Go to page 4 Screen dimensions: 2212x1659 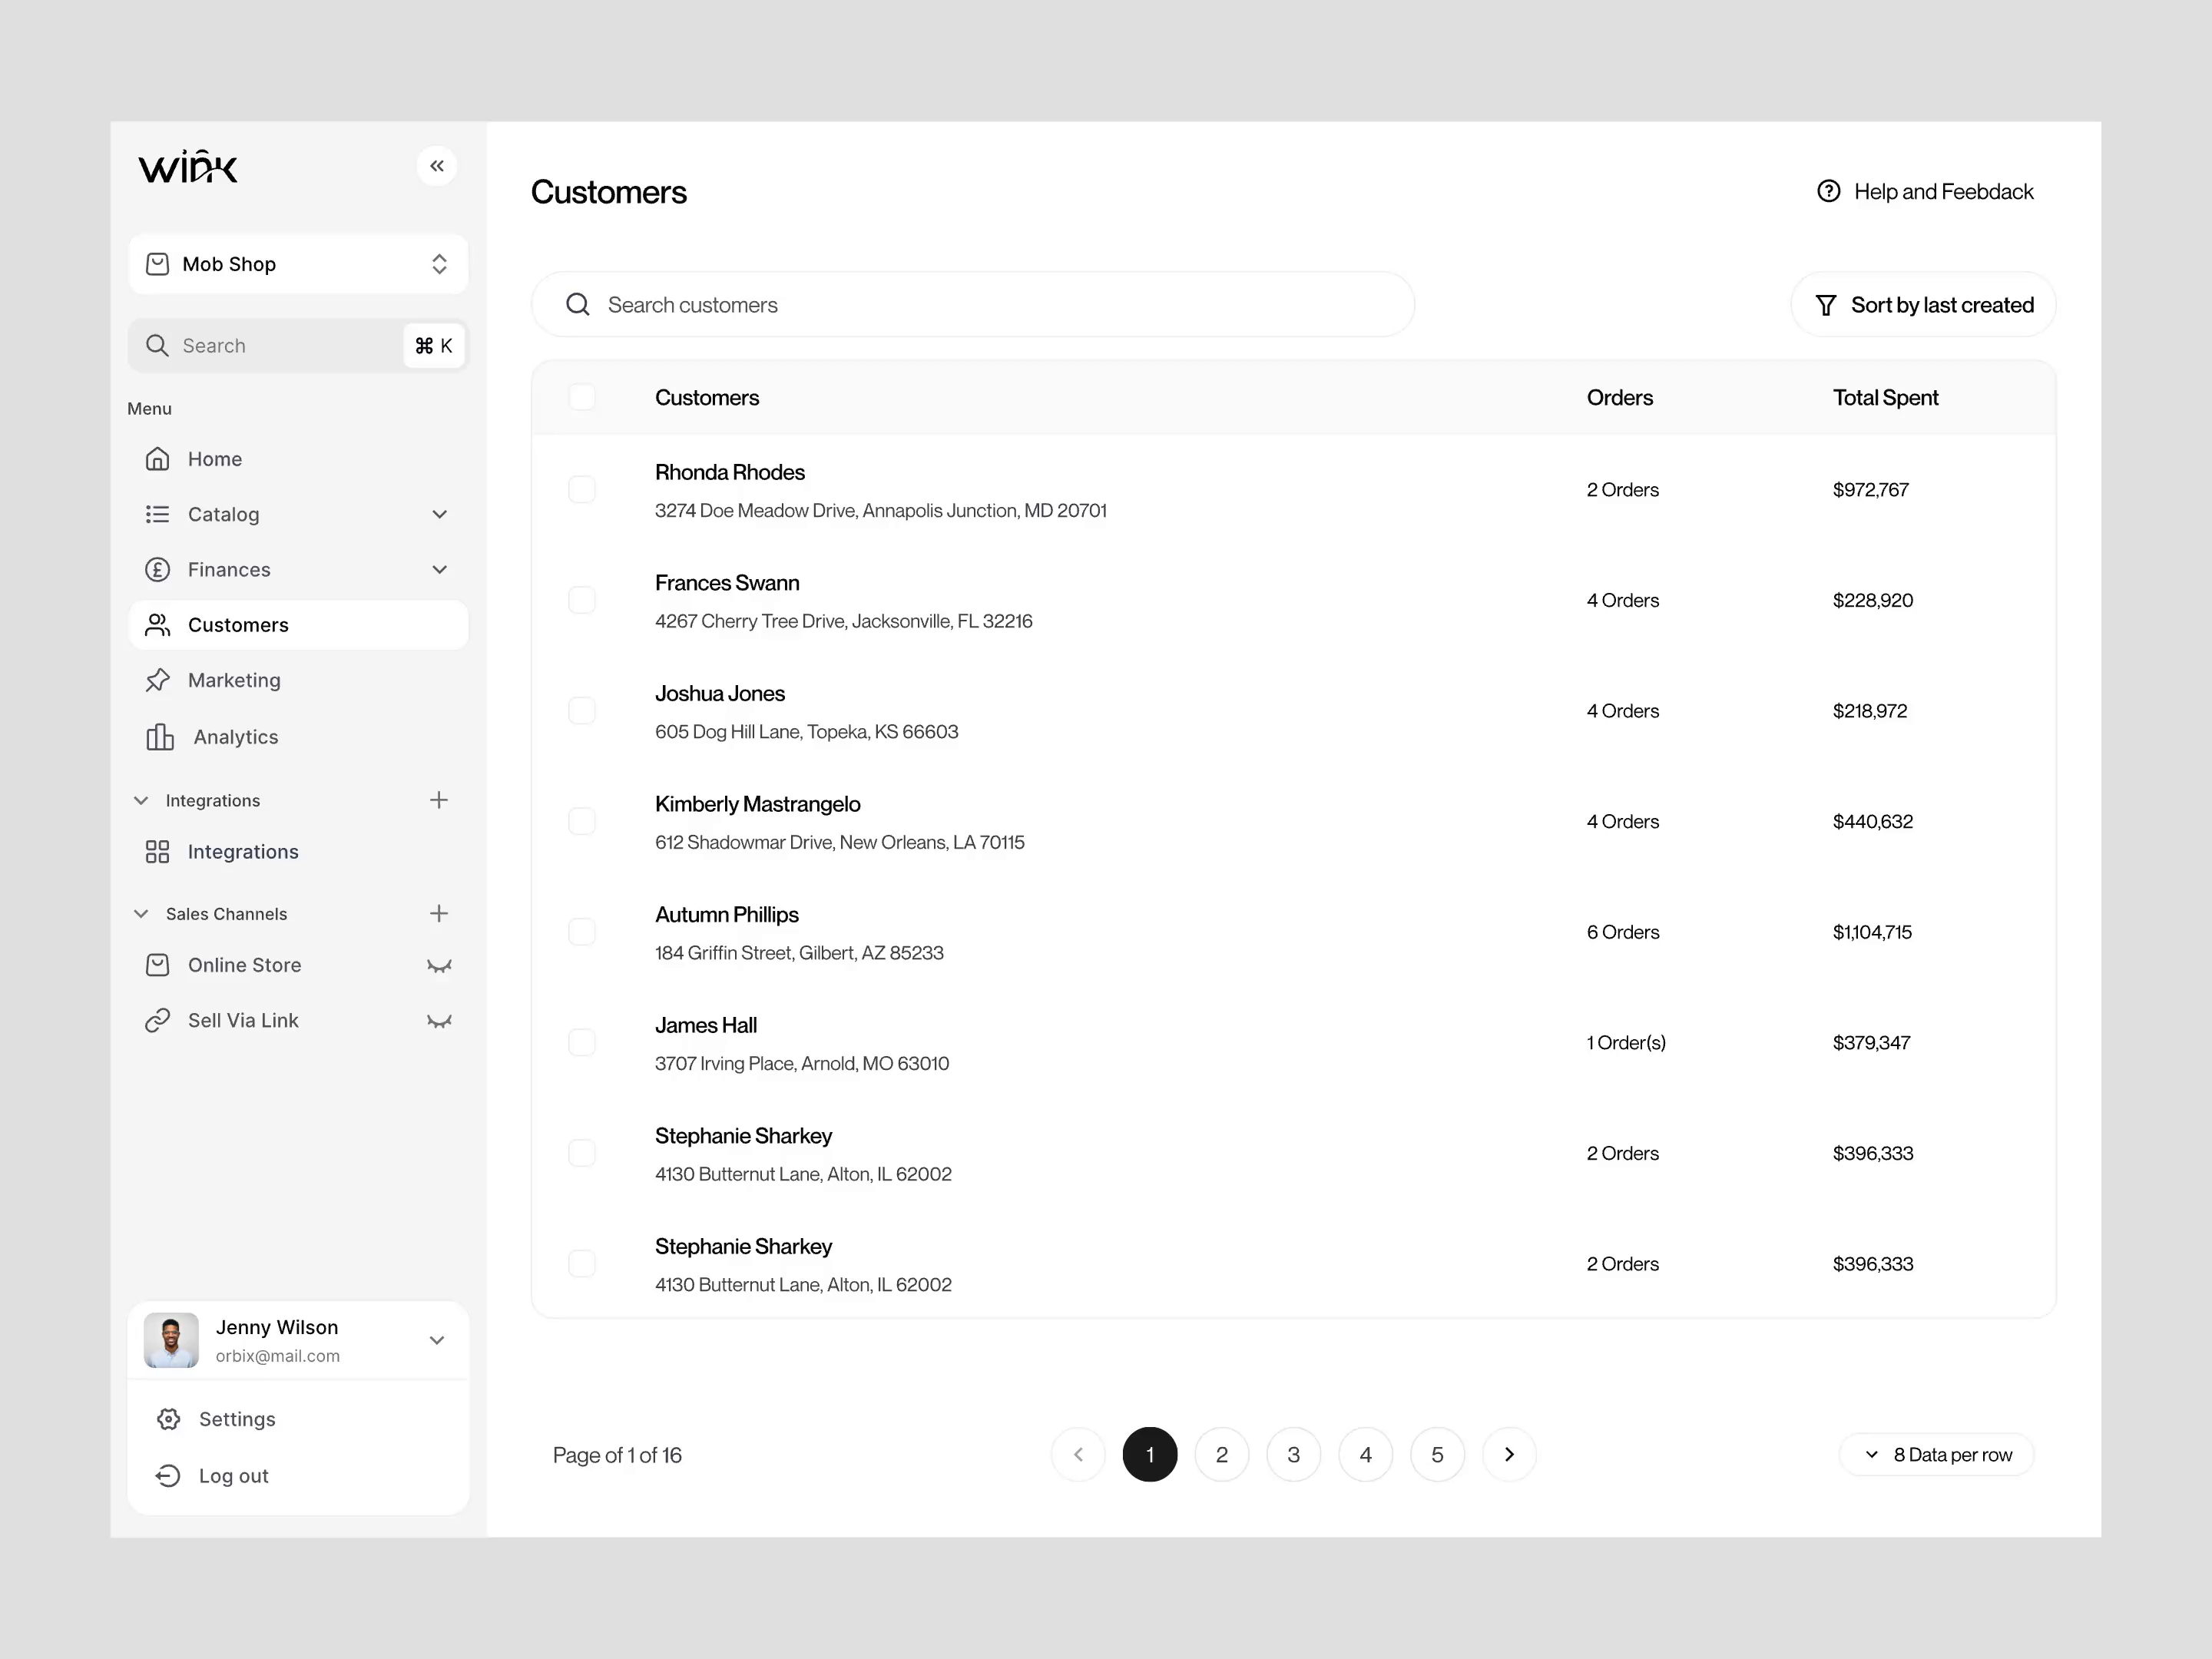[x=1366, y=1454]
